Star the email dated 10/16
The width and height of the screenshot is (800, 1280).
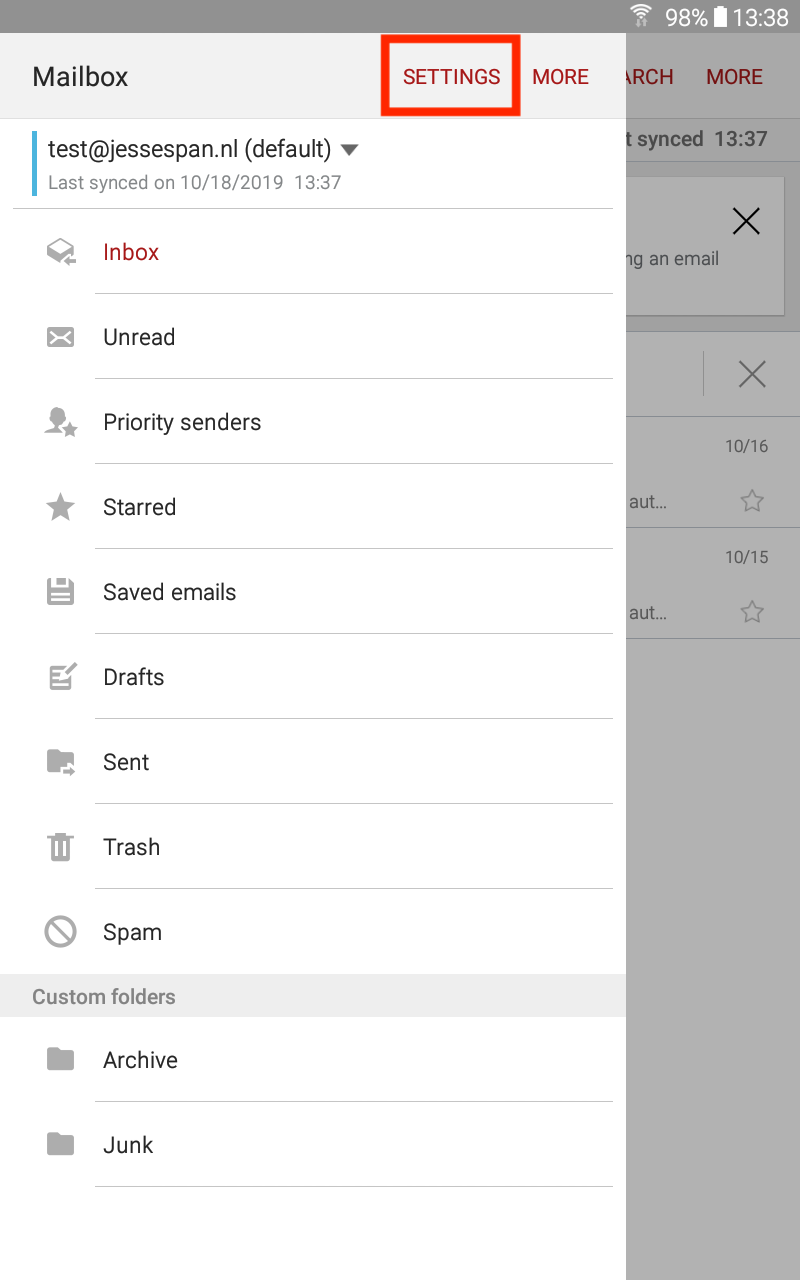(752, 501)
